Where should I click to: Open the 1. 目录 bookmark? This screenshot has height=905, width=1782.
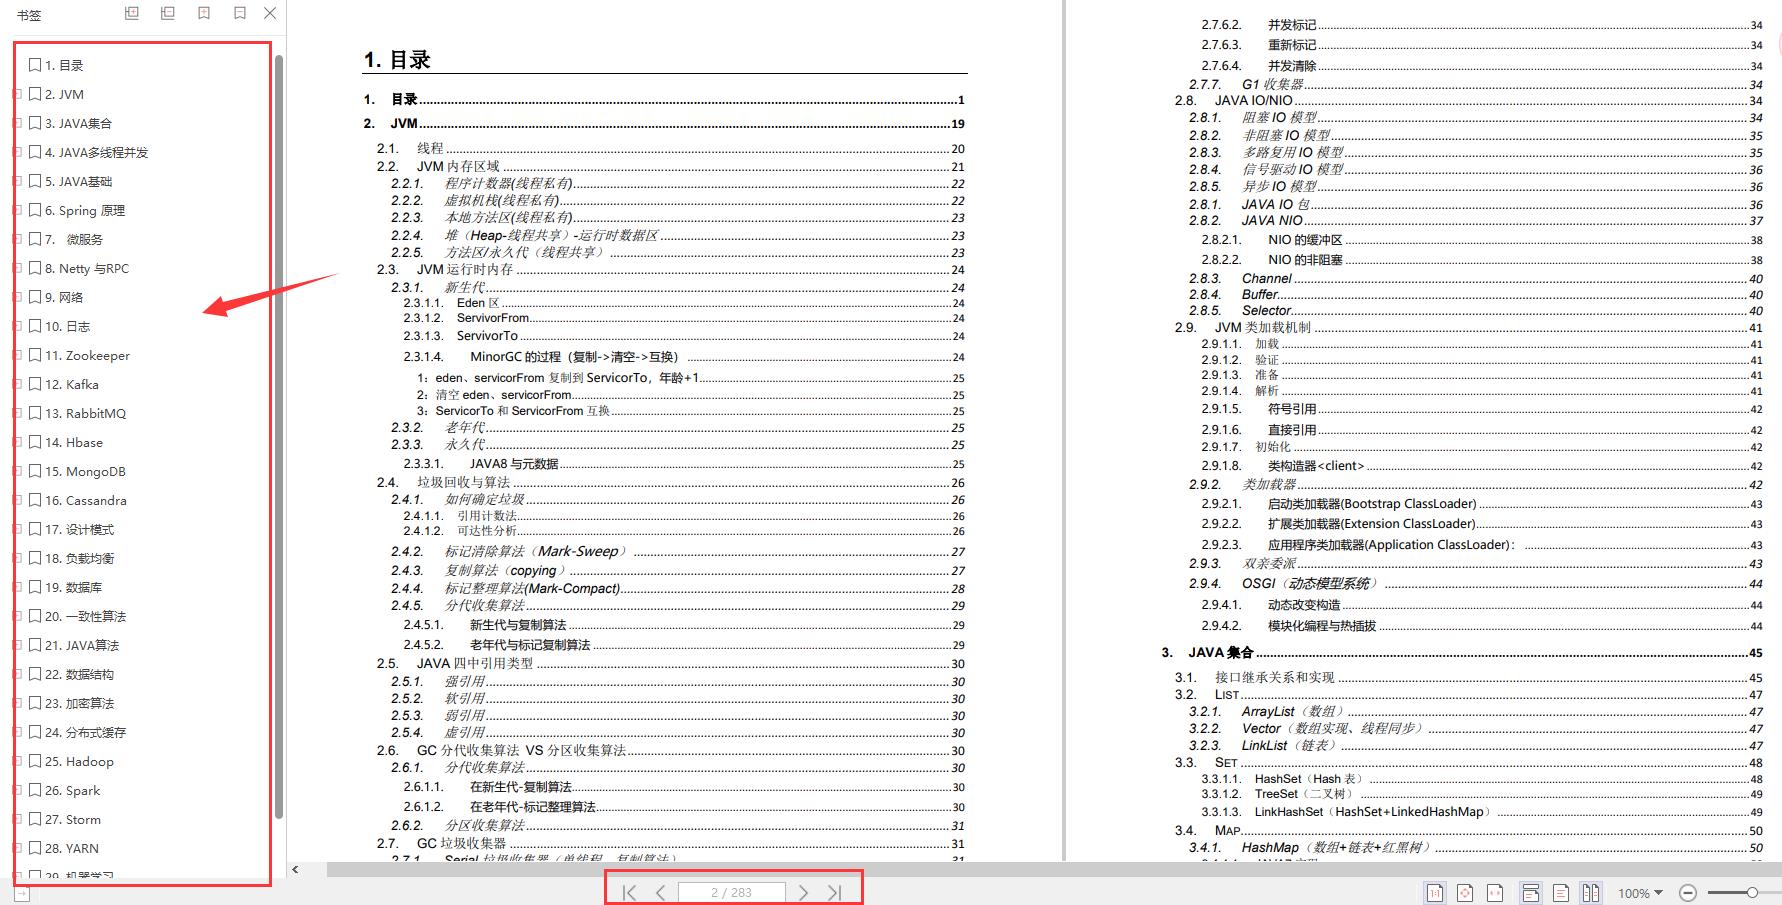pos(56,65)
